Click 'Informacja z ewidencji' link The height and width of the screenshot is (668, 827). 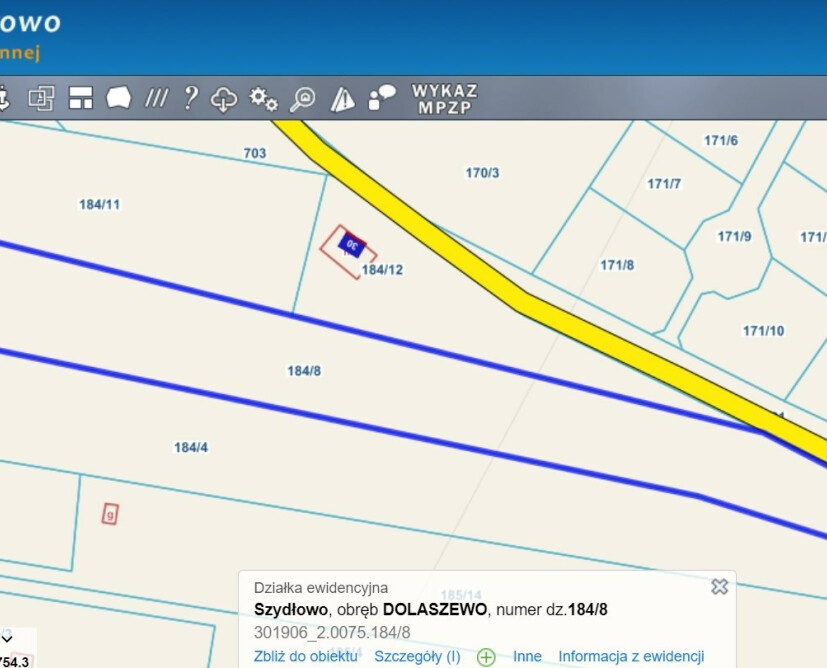click(631, 657)
